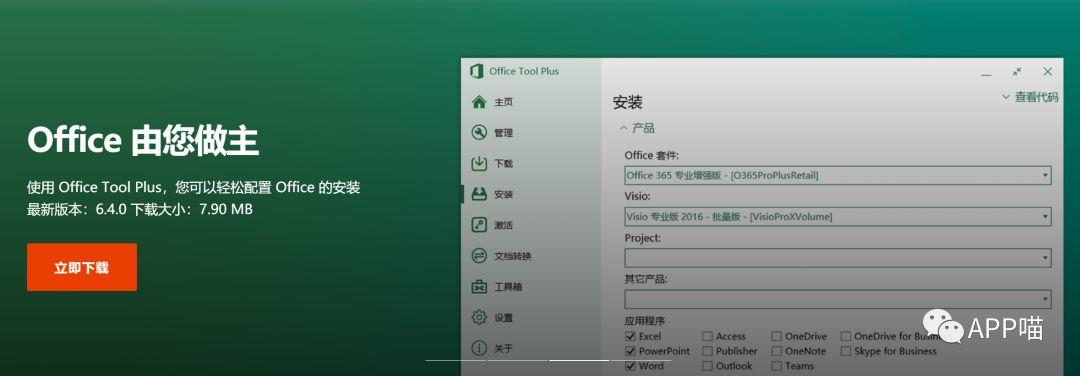
Task: Click the 应用程序 section label
Action: 645,321
